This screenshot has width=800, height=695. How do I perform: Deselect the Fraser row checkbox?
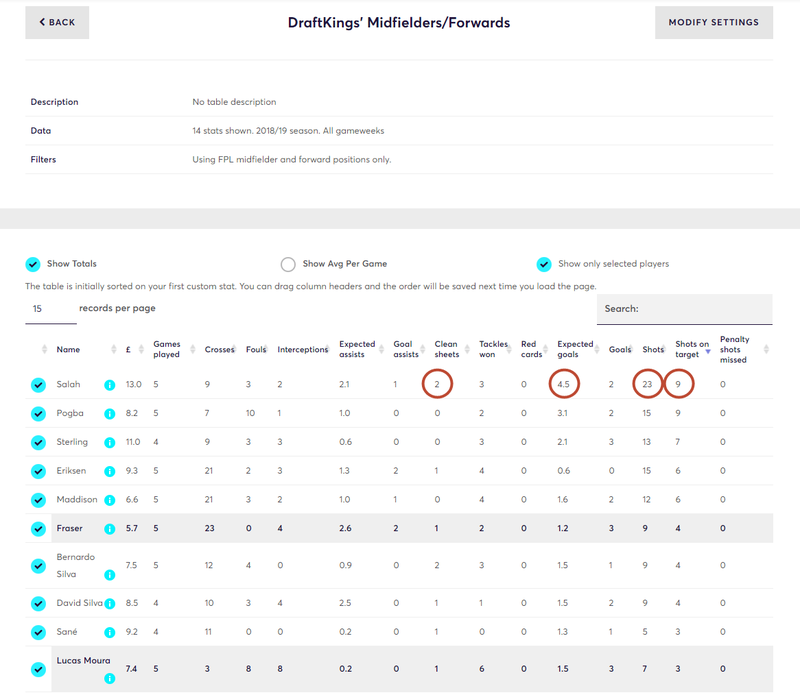tap(38, 529)
